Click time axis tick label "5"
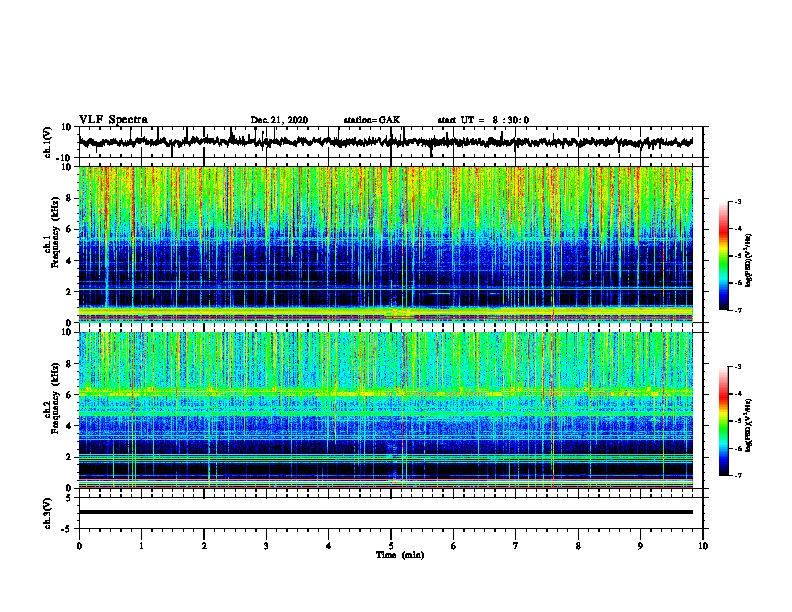792x612 pixels. [391, 546]
